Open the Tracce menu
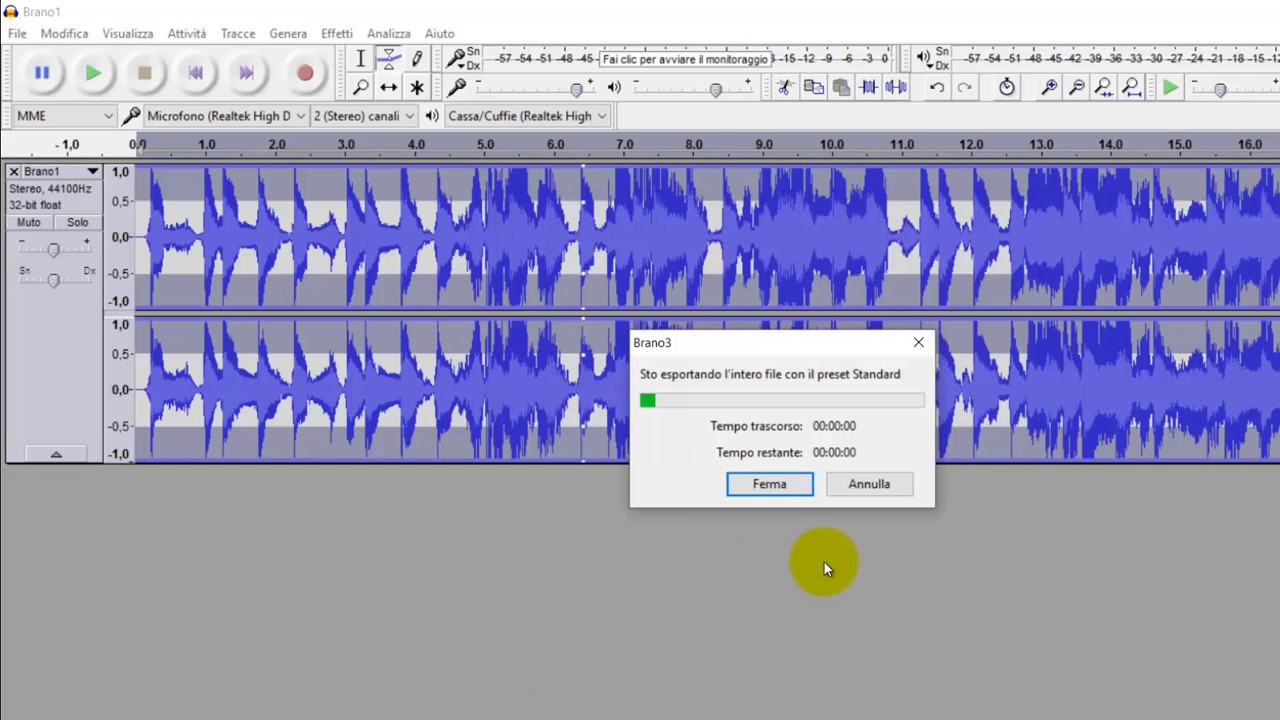The width and height of the screenshot is (1280, 720). coord(238,33)
